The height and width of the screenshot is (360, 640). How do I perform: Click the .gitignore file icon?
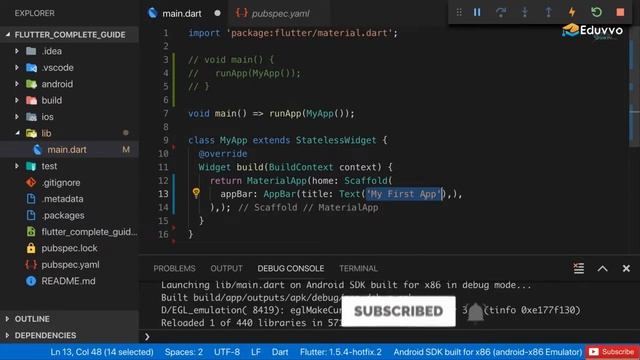click(x=31, y=182)
